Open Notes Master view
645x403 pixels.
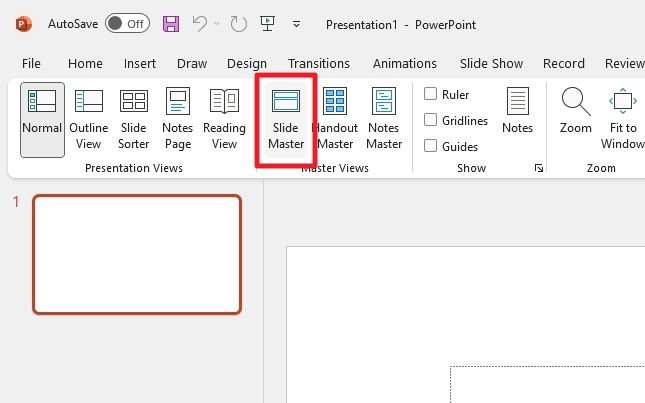[384, 119]
